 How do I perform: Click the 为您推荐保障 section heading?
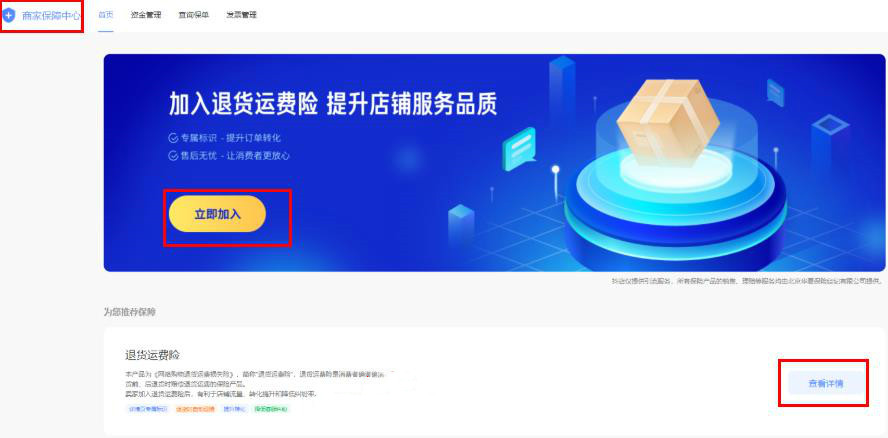pyautogui.click(x=130, y=312)
